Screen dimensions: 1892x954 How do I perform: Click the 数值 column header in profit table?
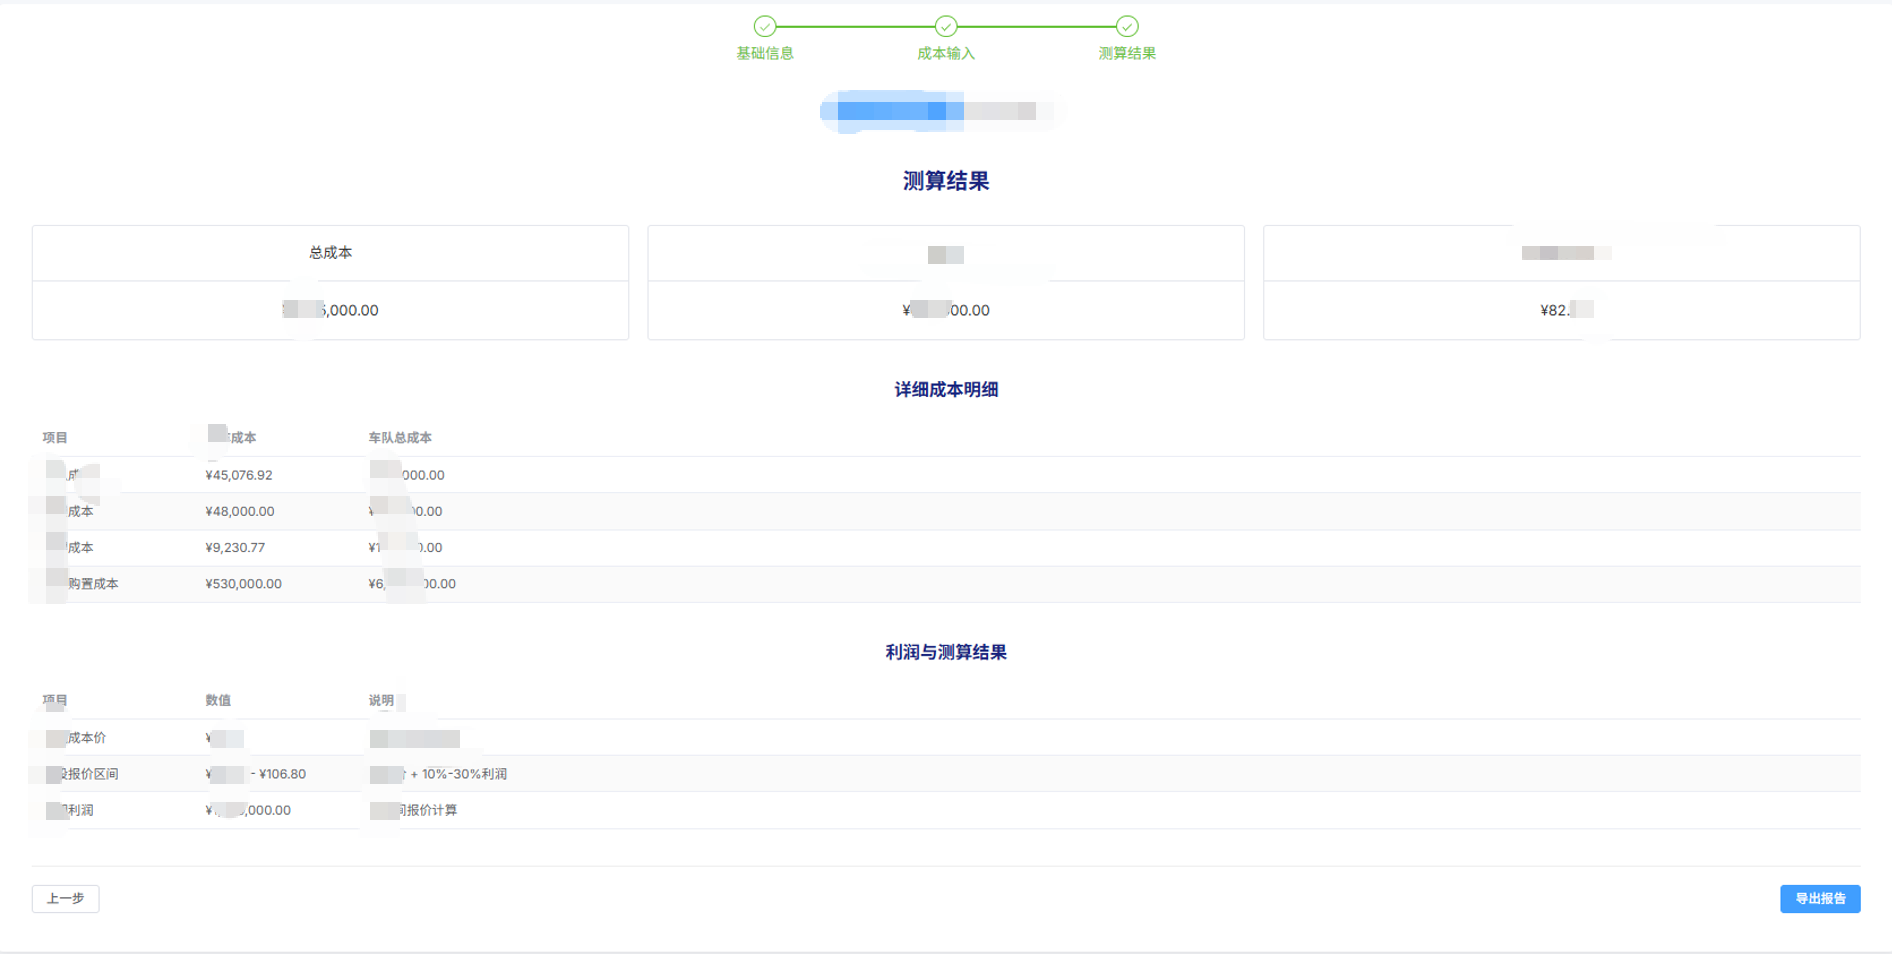click(x=219, y=700)
